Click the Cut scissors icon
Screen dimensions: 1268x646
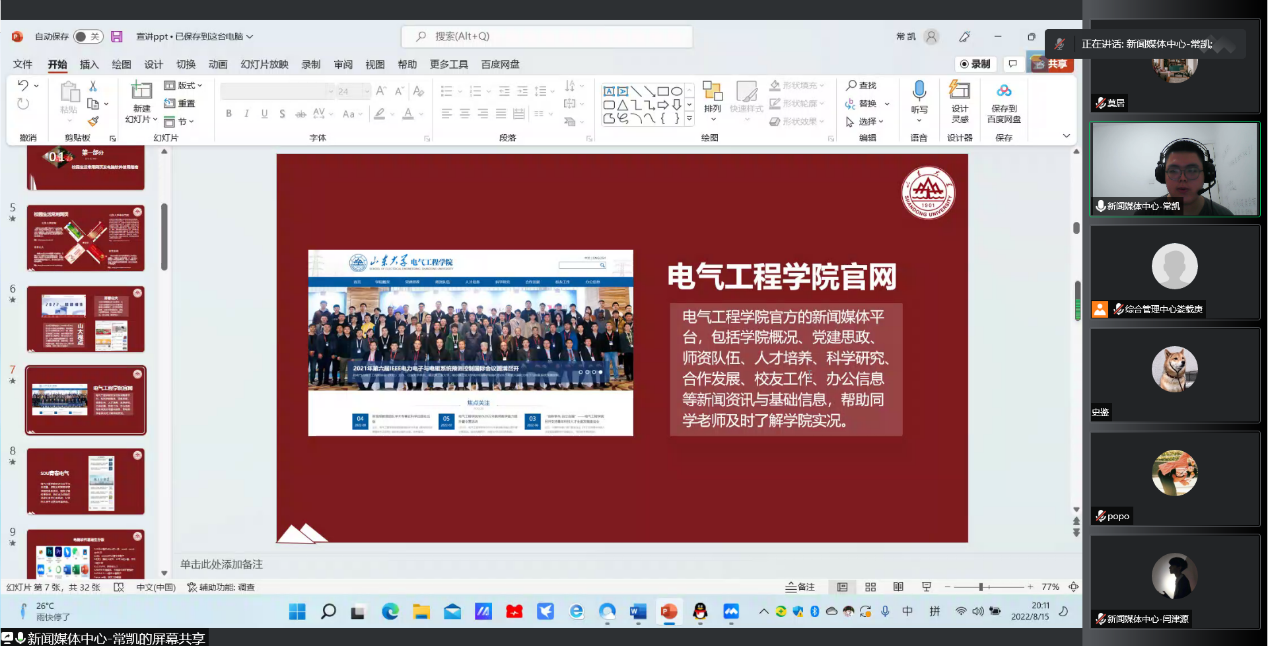pos(93,87)
